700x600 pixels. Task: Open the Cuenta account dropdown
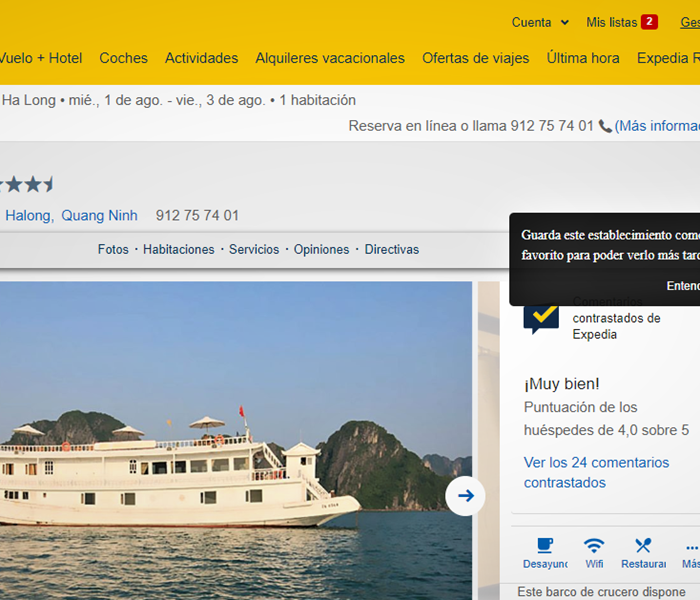tap(540, 22)
